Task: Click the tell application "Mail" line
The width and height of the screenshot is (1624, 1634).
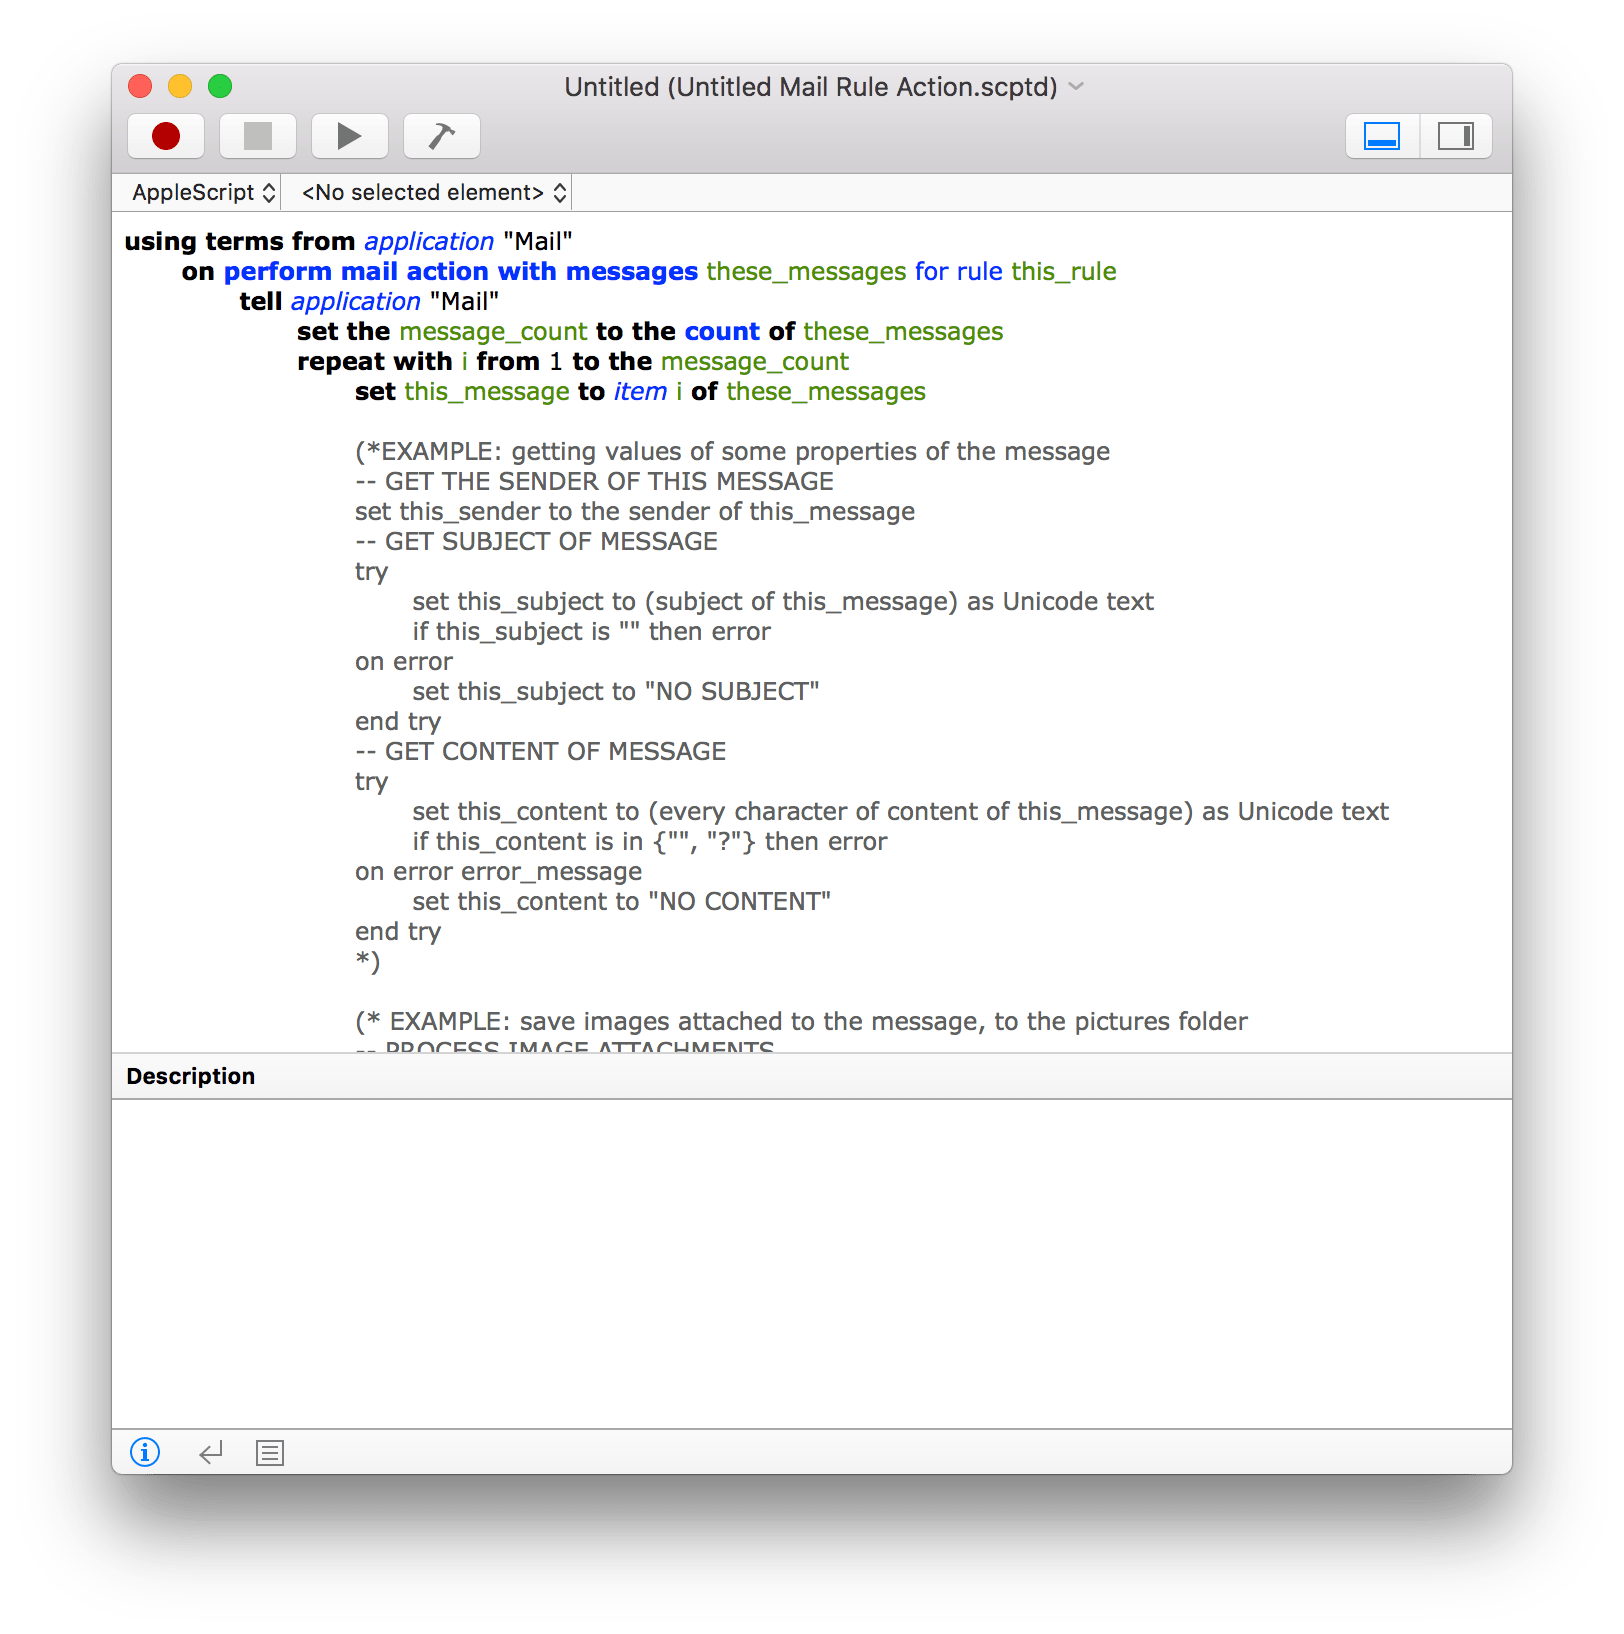Action: (370, 301)
